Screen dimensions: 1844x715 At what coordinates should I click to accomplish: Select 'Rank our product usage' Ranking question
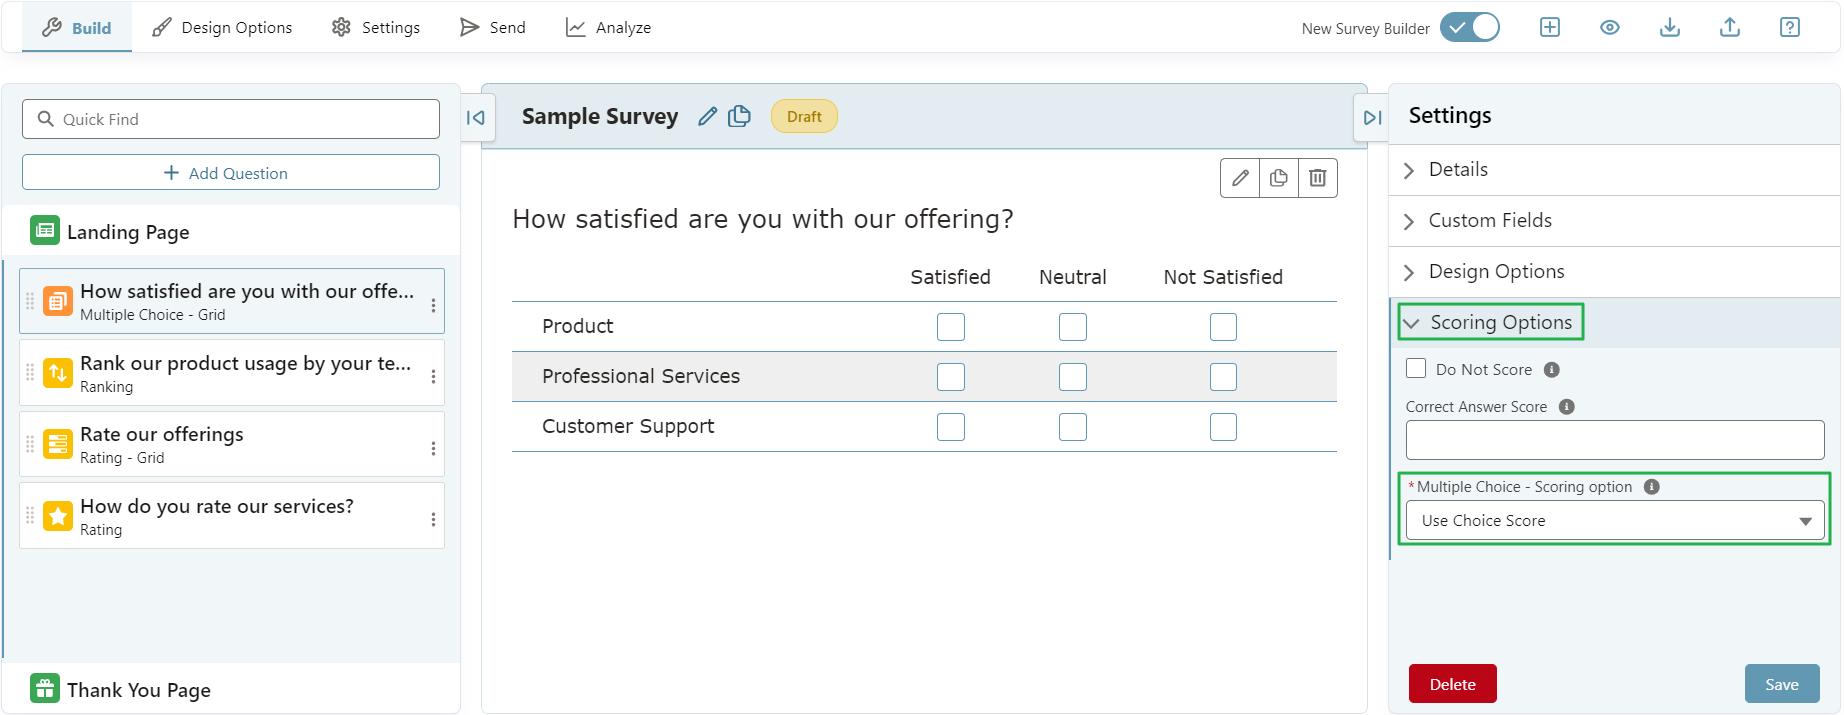coord(232,373)
